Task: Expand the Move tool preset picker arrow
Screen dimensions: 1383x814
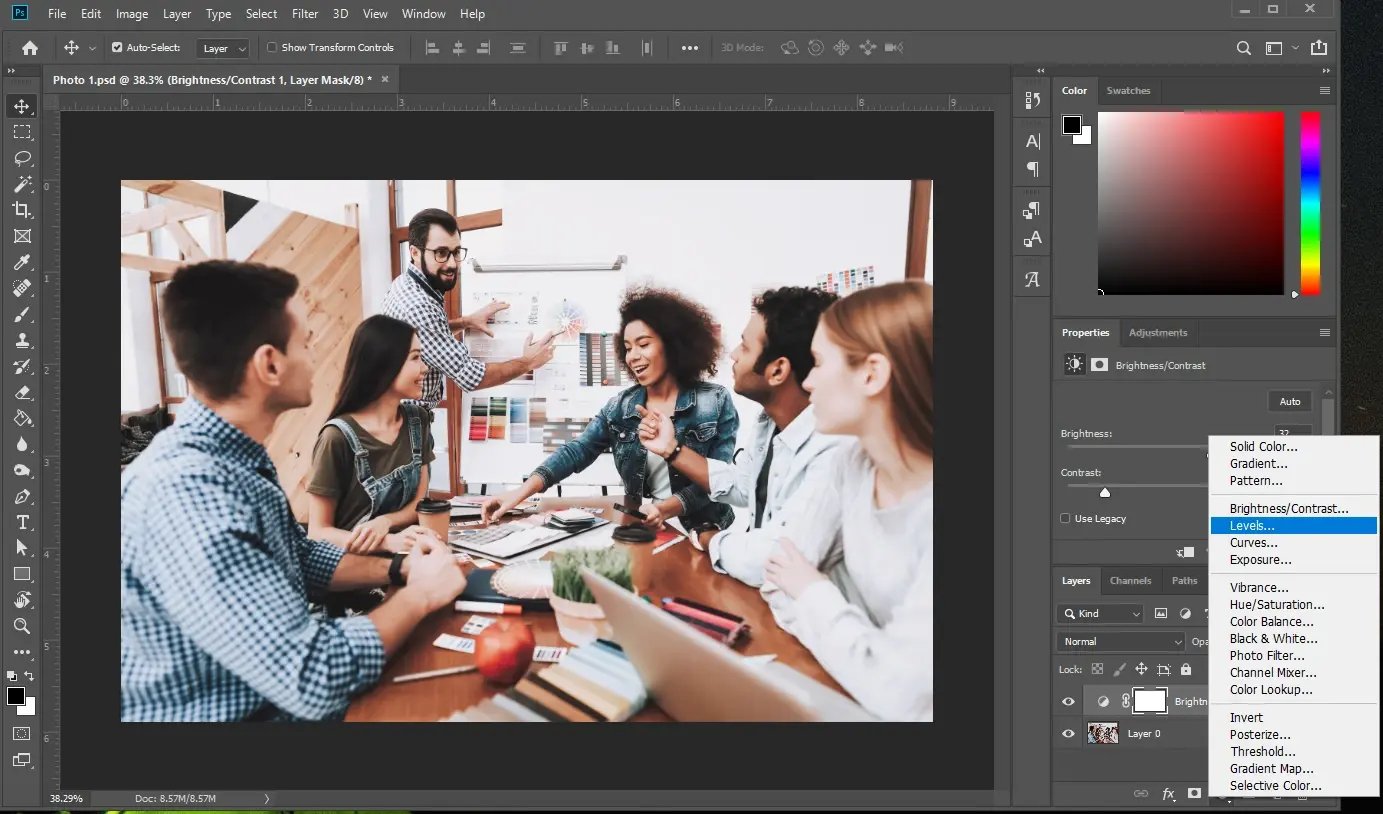Action: pyautogui.click(x=93, y=48)
